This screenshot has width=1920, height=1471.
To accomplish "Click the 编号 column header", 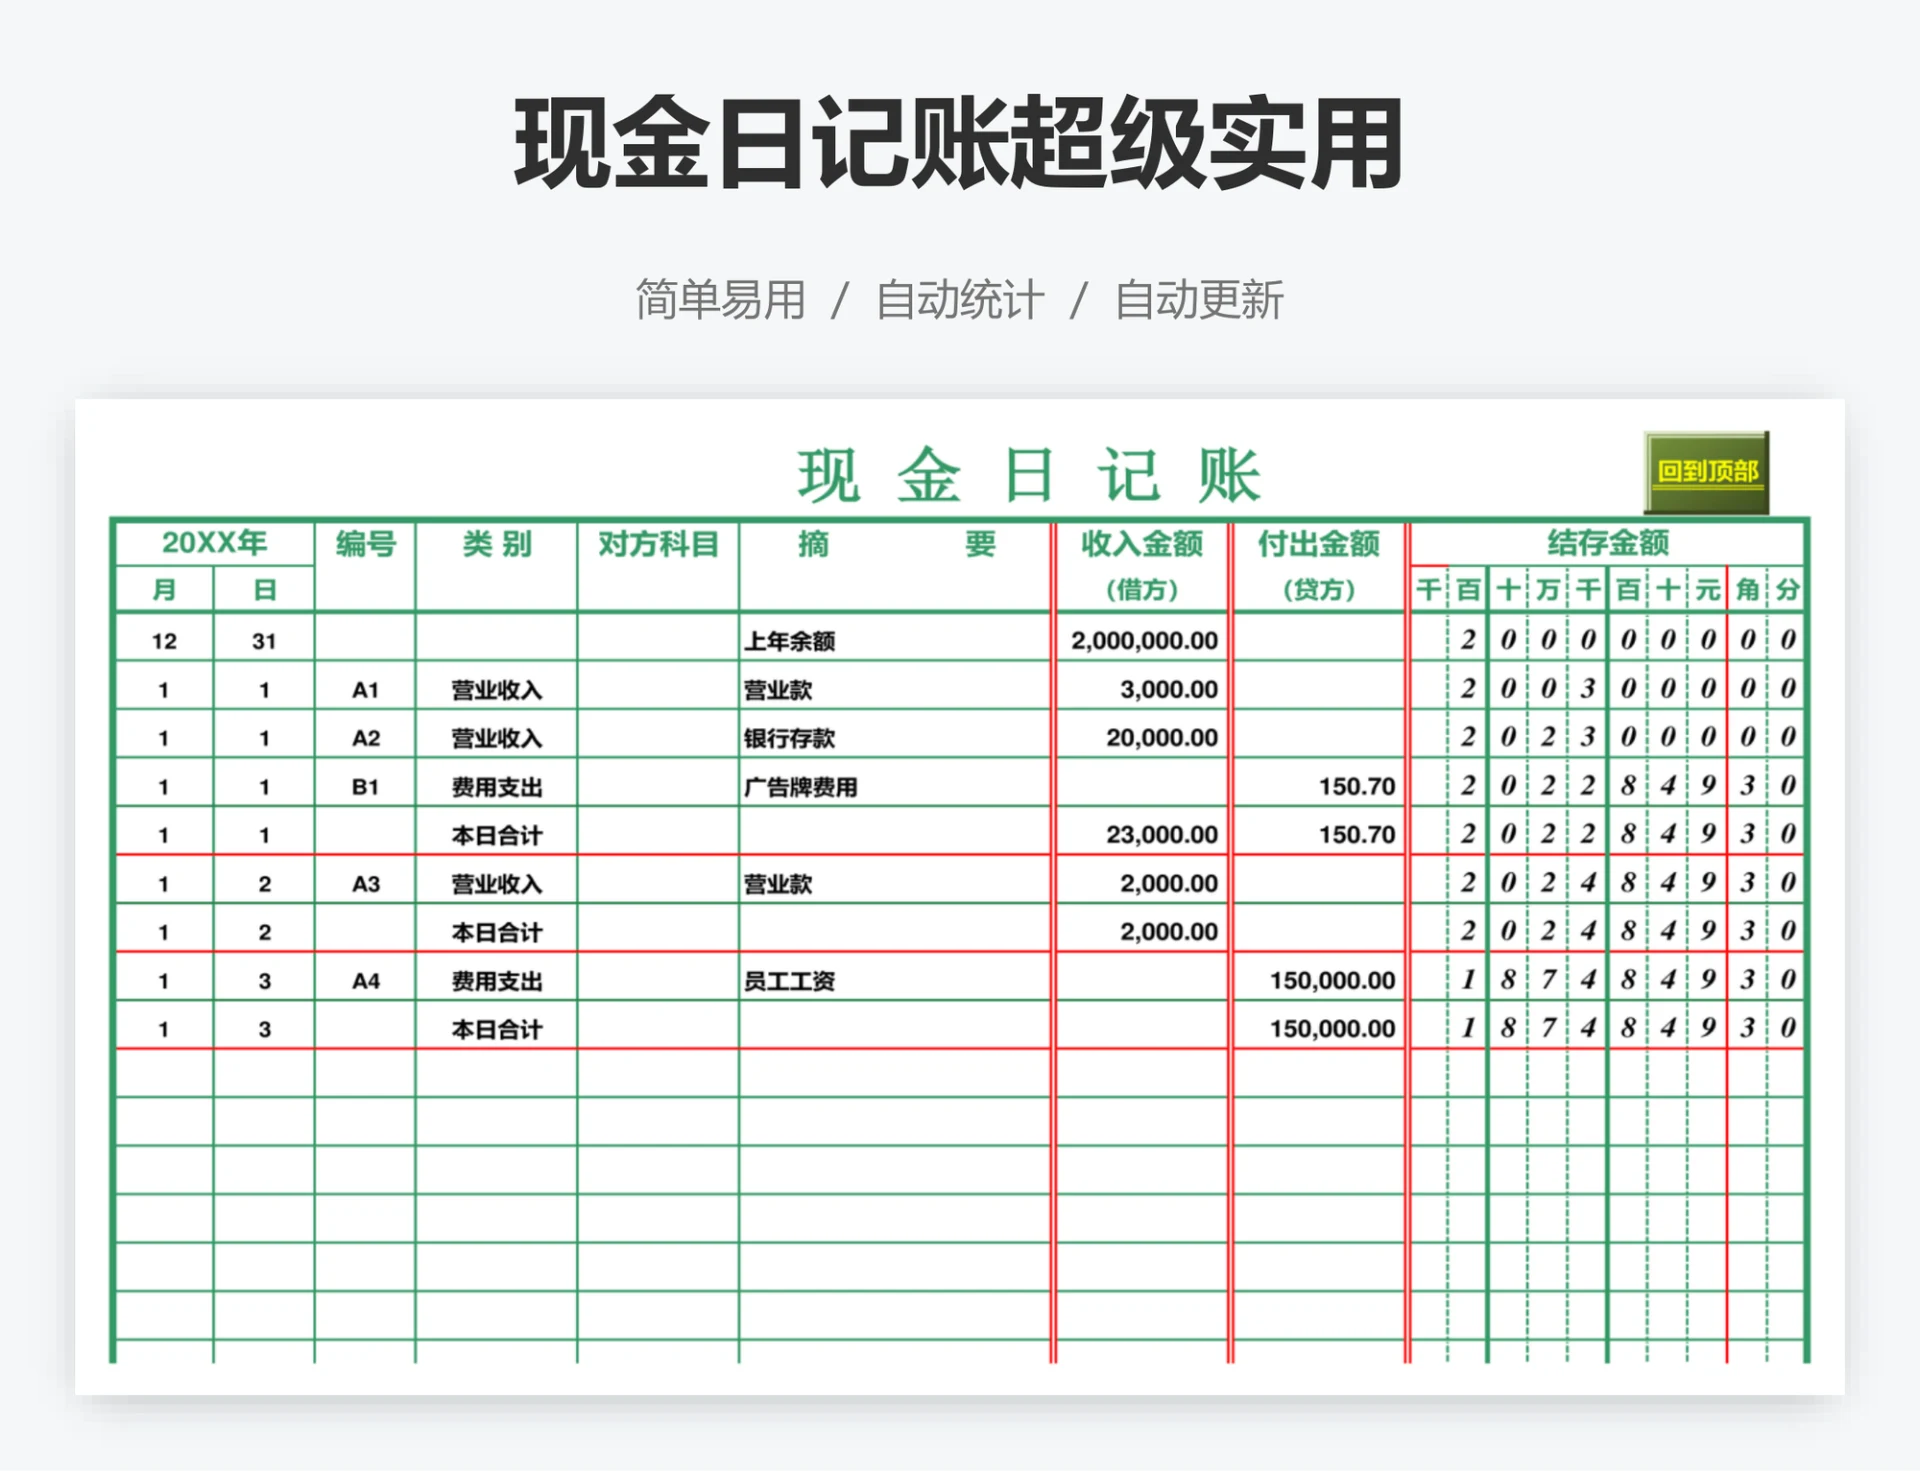I will [363, 545].
